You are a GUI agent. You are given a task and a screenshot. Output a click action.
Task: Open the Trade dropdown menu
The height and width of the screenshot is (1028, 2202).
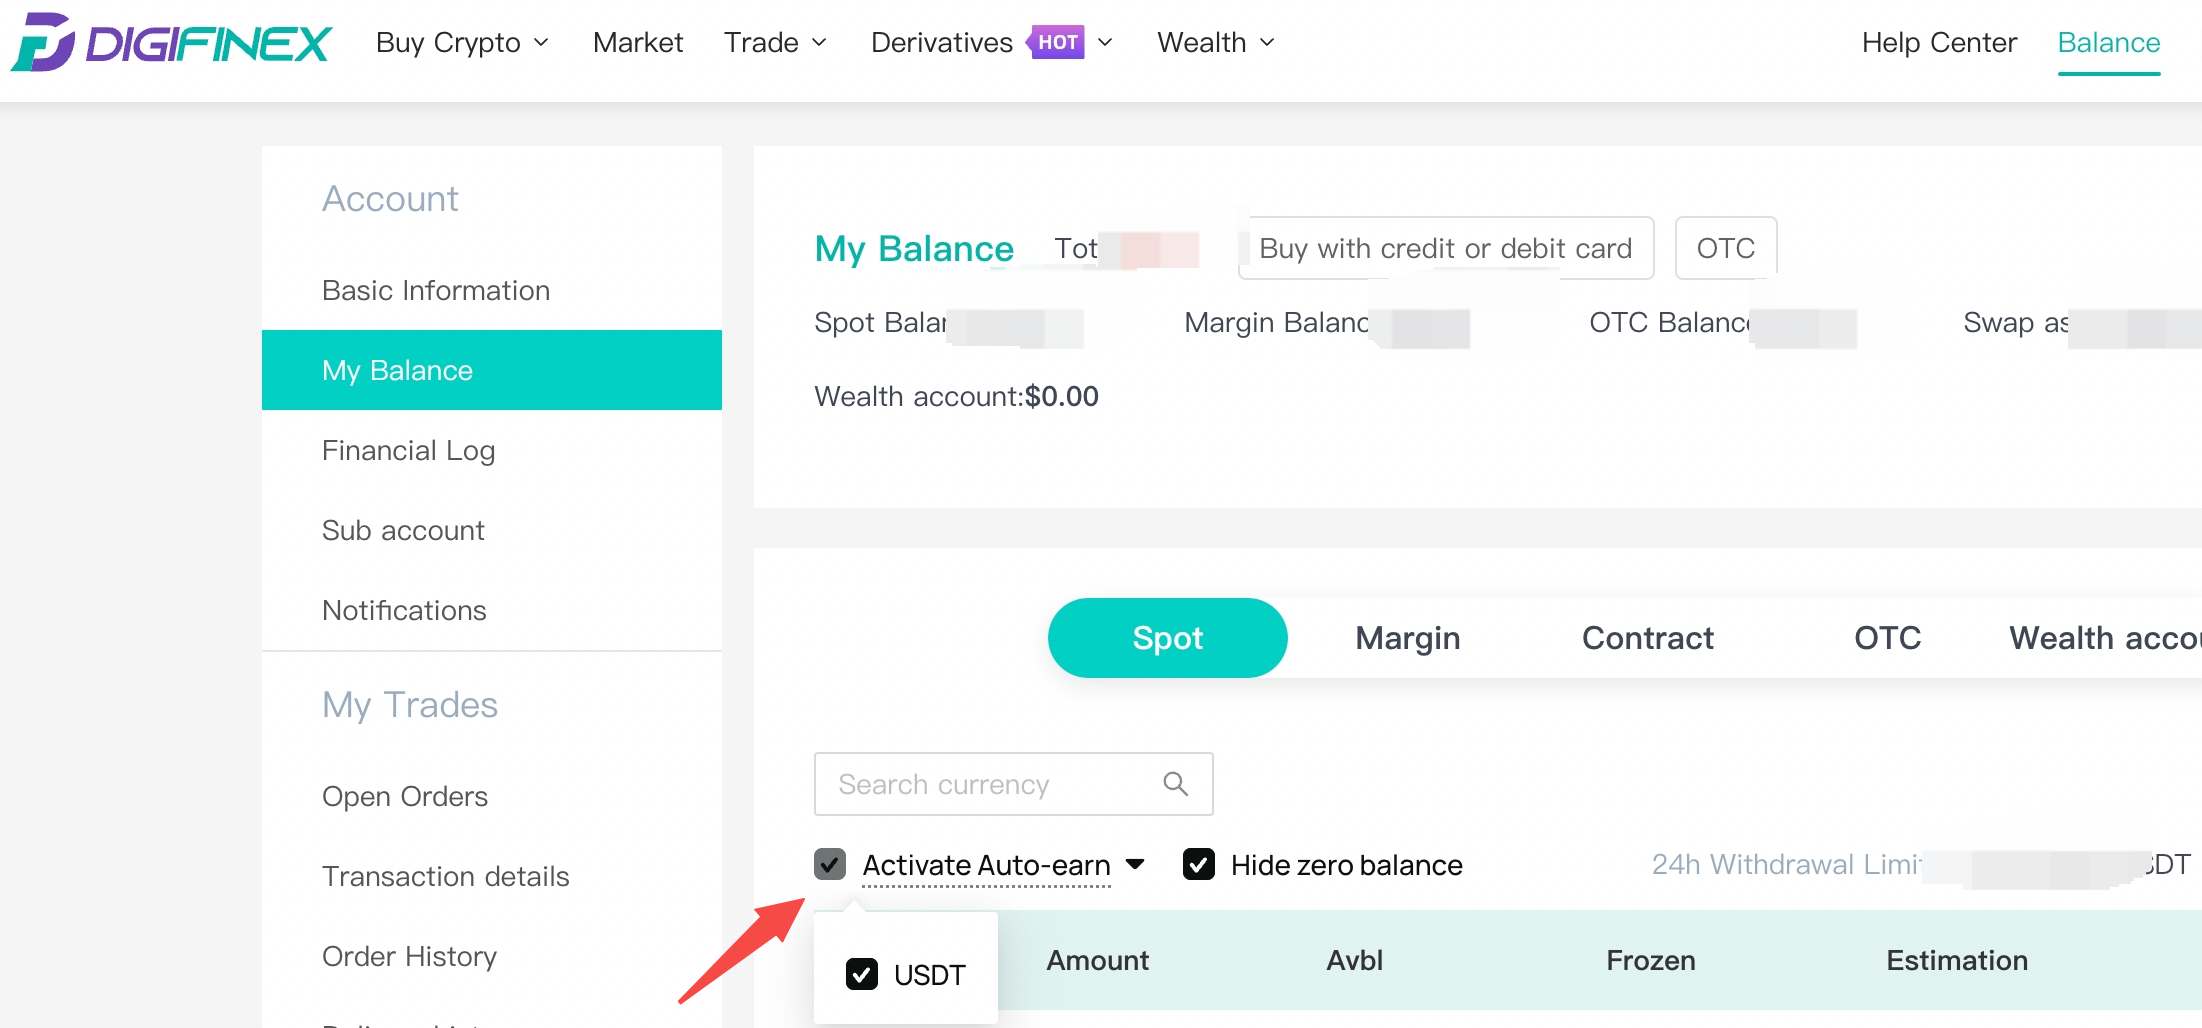[x=775, y=42]
